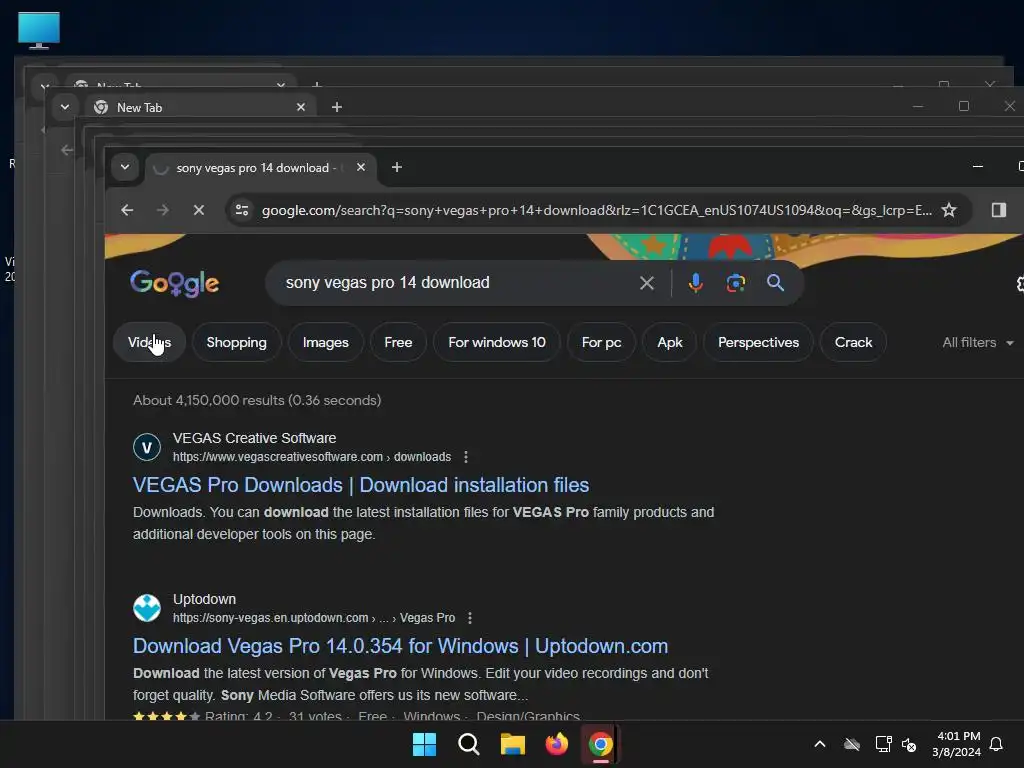Screen dimensions: 1024x768
Task: Click the back arrow in front Chrome window
Action: click(x=127, y=210)
